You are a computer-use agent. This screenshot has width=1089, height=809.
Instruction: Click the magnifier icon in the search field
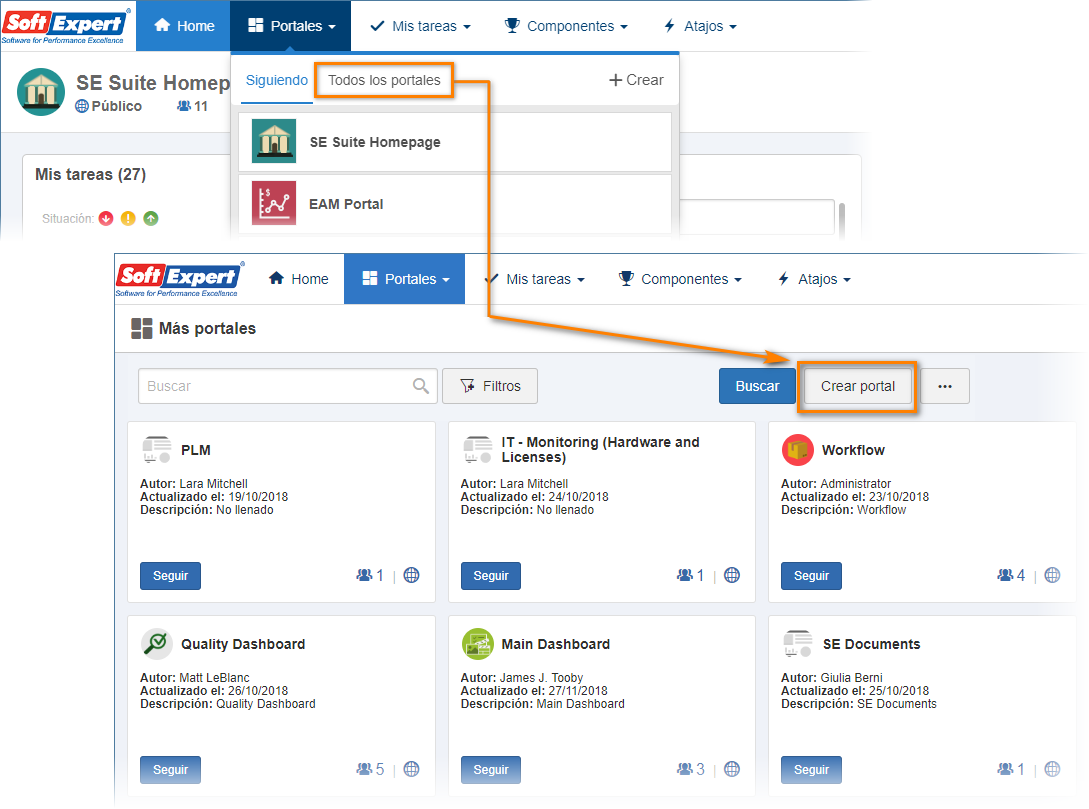tap(421, 386)
